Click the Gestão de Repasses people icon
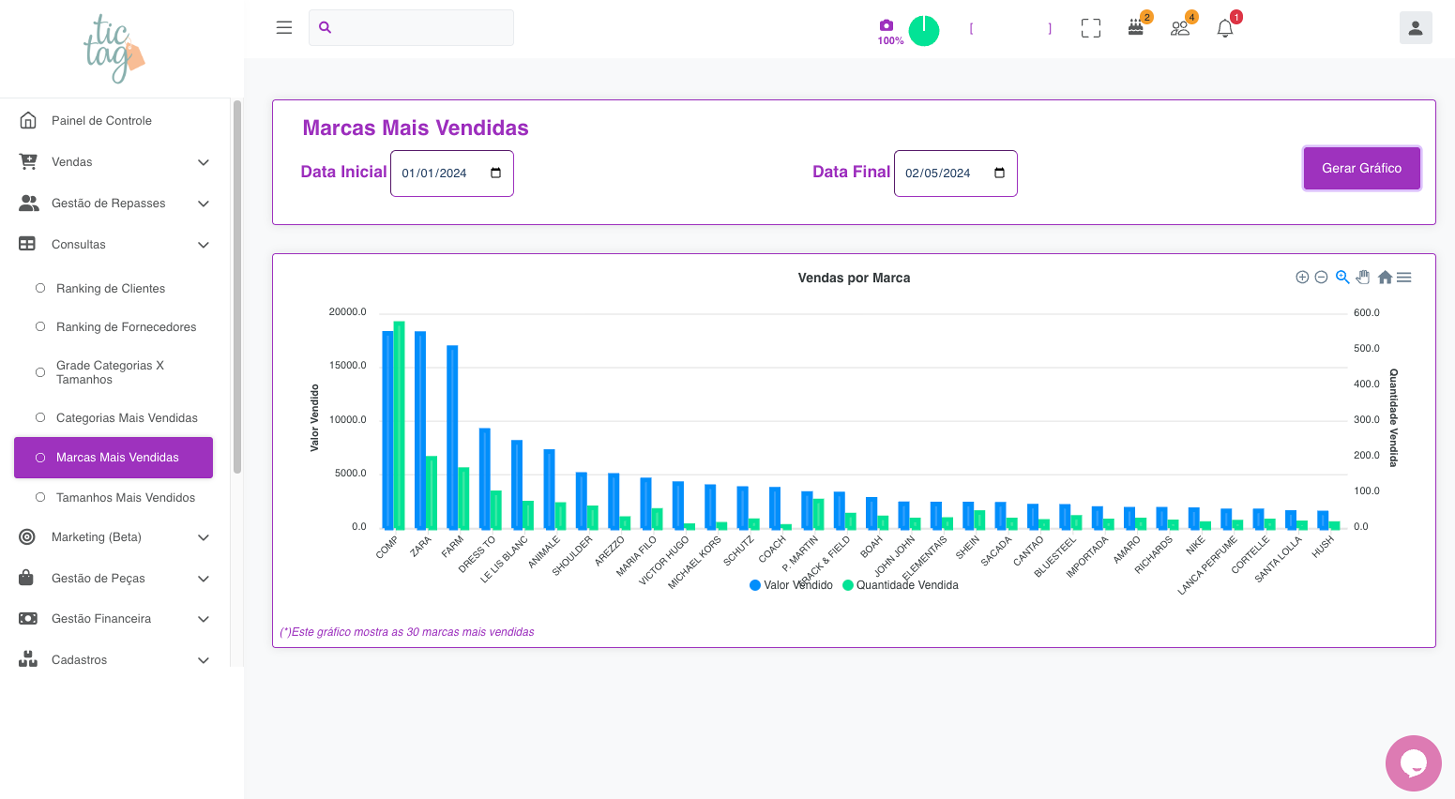Viewport: 1455px width, 799px height. [28, 203]
